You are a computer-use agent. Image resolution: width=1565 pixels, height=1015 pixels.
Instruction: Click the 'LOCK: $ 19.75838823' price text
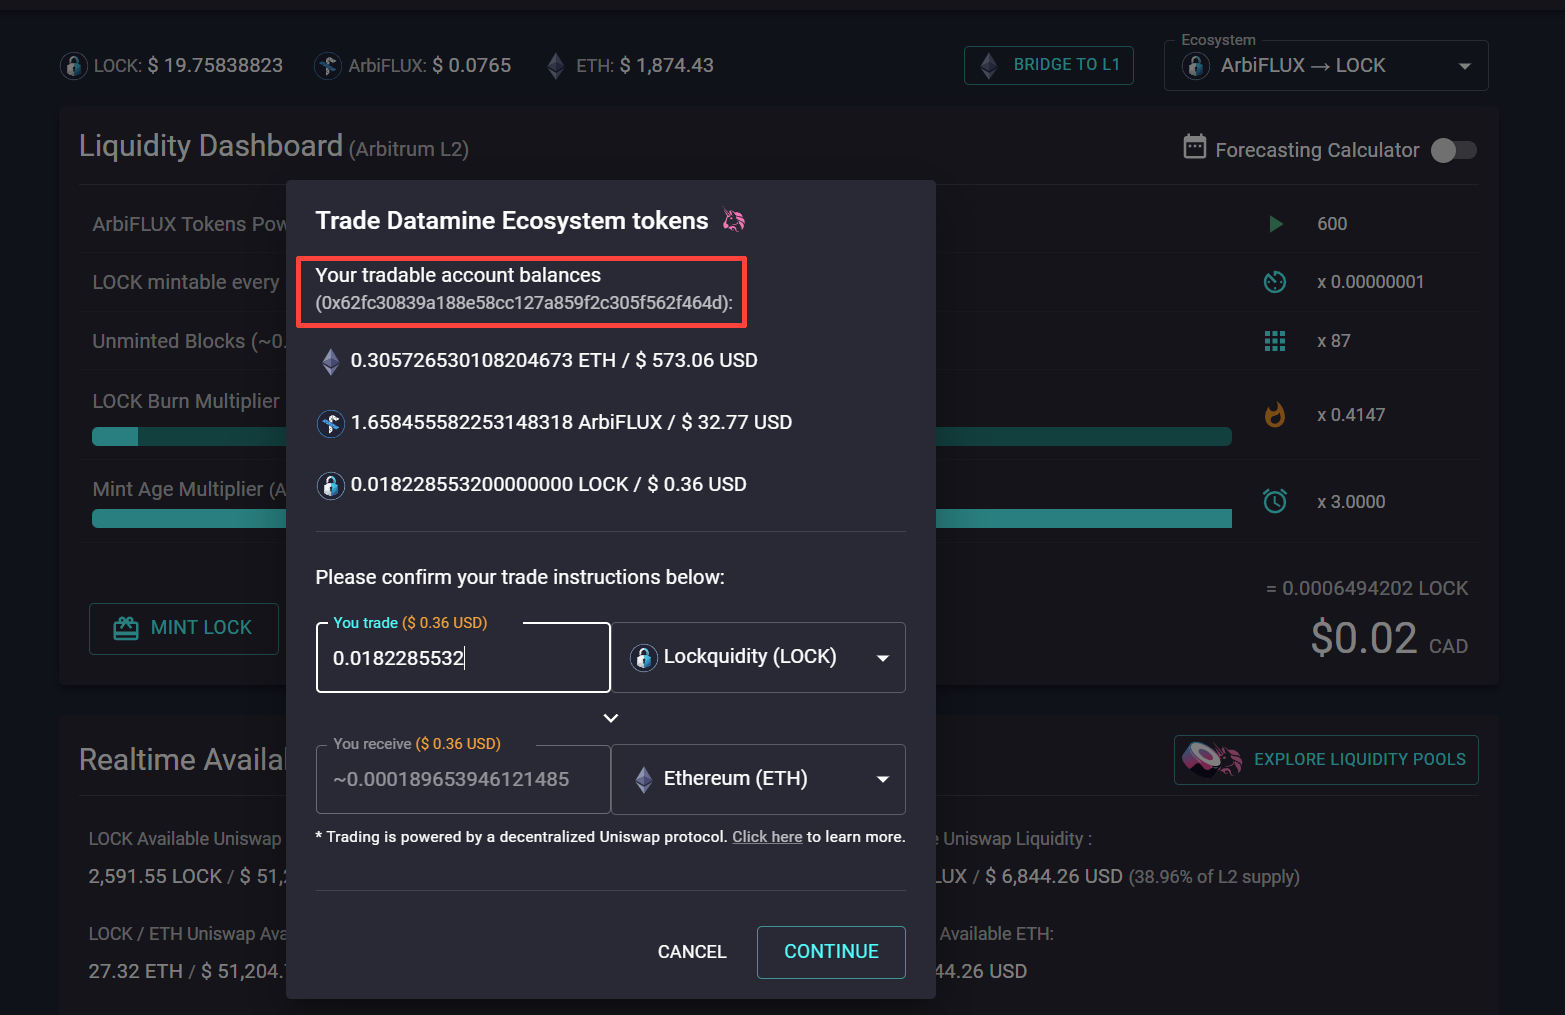point(188,66)
